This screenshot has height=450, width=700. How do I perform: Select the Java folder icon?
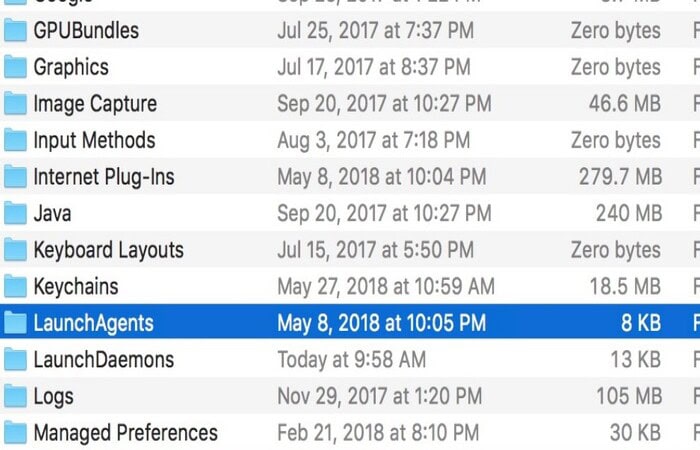[15, 213]
